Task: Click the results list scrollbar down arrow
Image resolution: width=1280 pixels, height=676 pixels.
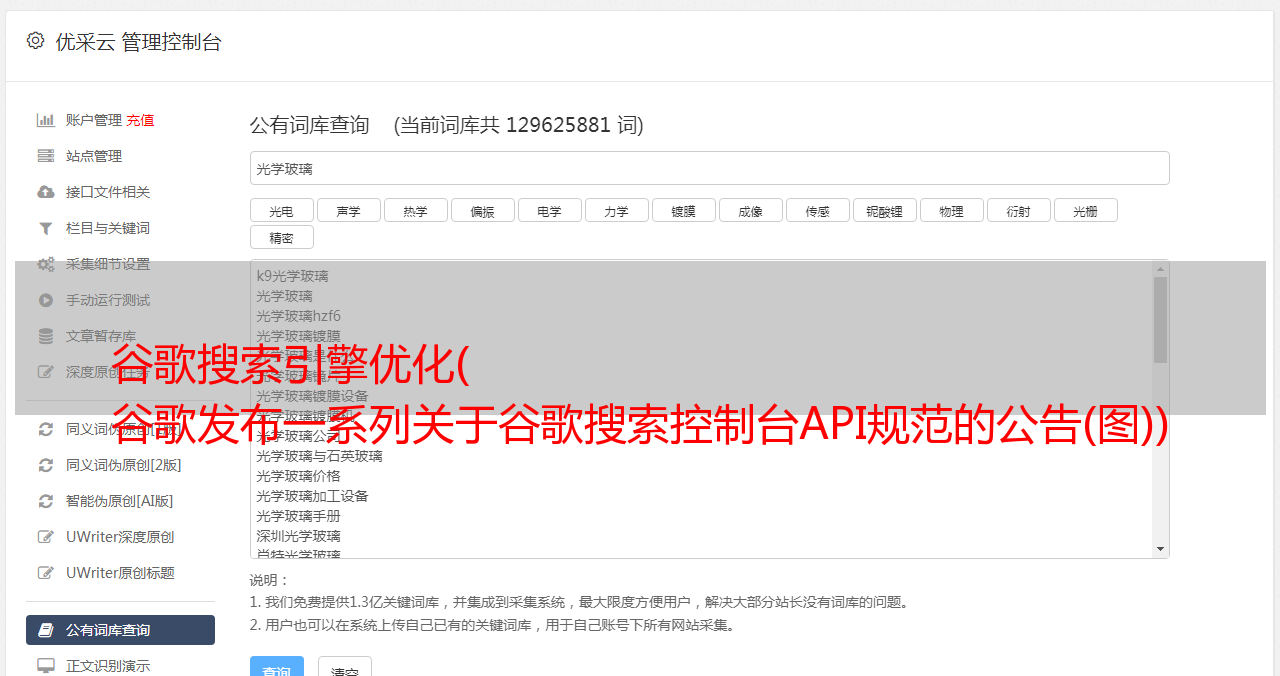Action: 1160,549
